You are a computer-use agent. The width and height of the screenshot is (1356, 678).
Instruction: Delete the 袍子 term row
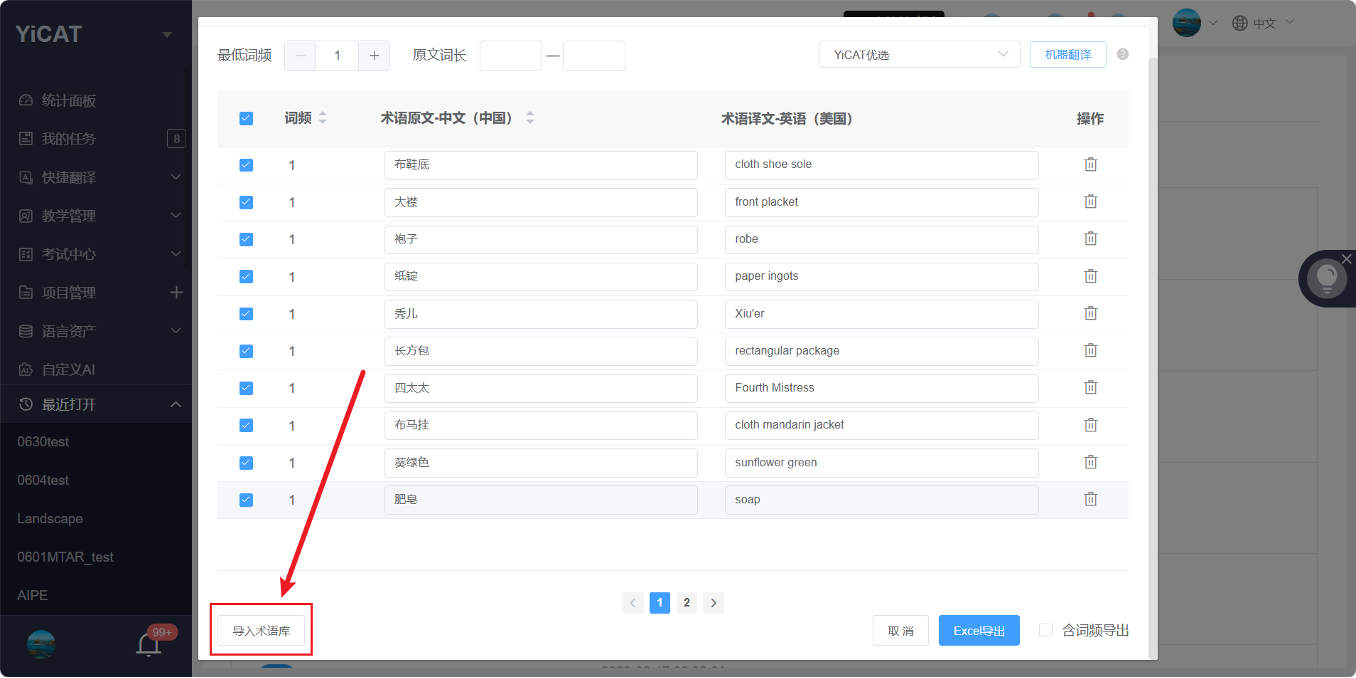pyautogui.click(x=1090, y=238)
